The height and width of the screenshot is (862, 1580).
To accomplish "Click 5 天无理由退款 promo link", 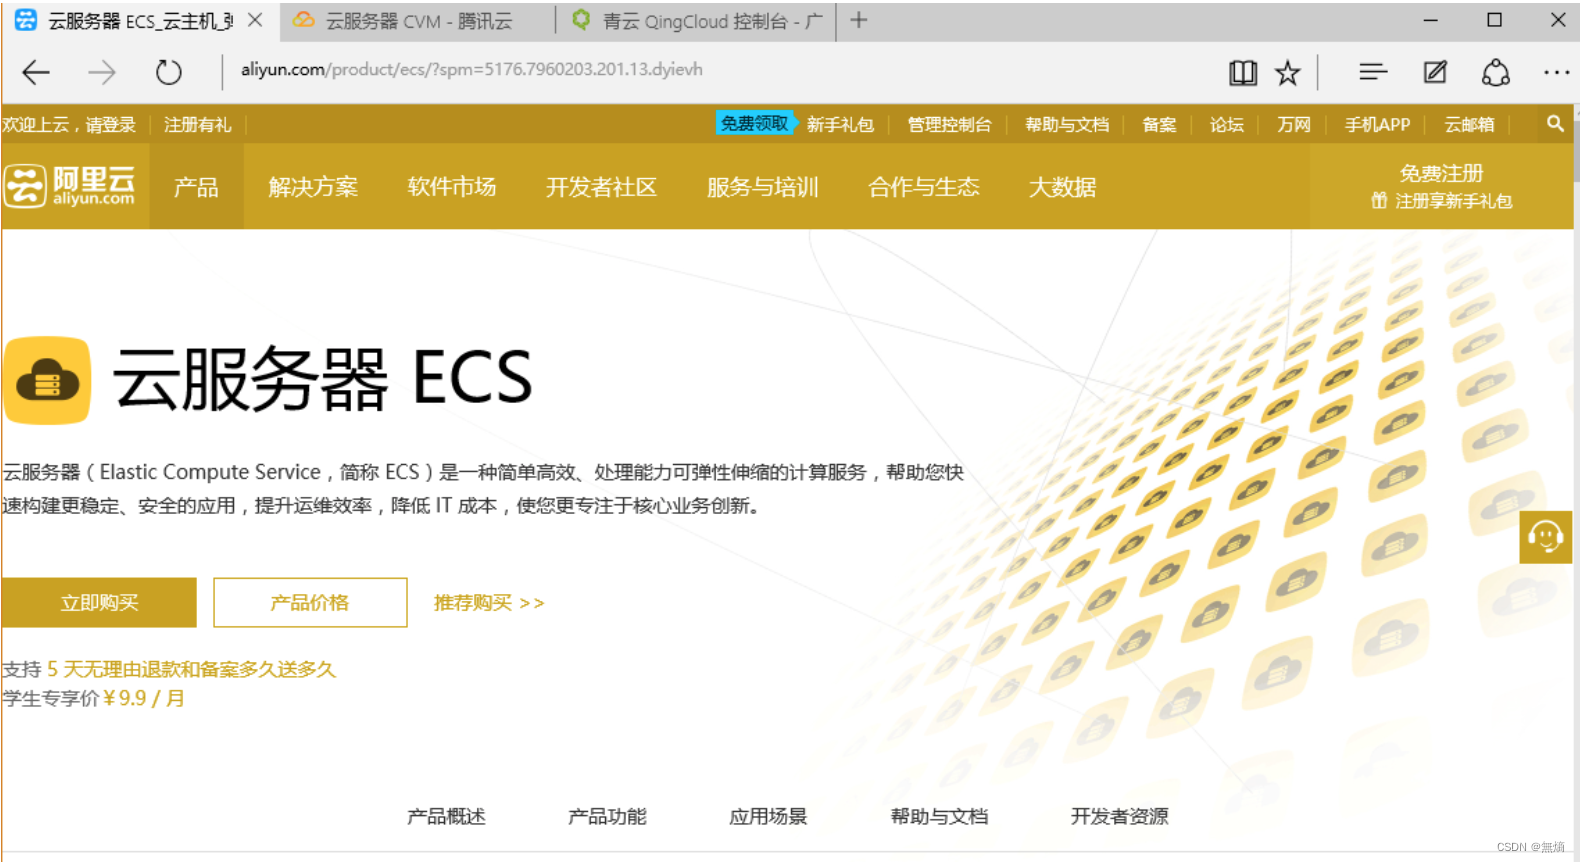I will [191, 669].
